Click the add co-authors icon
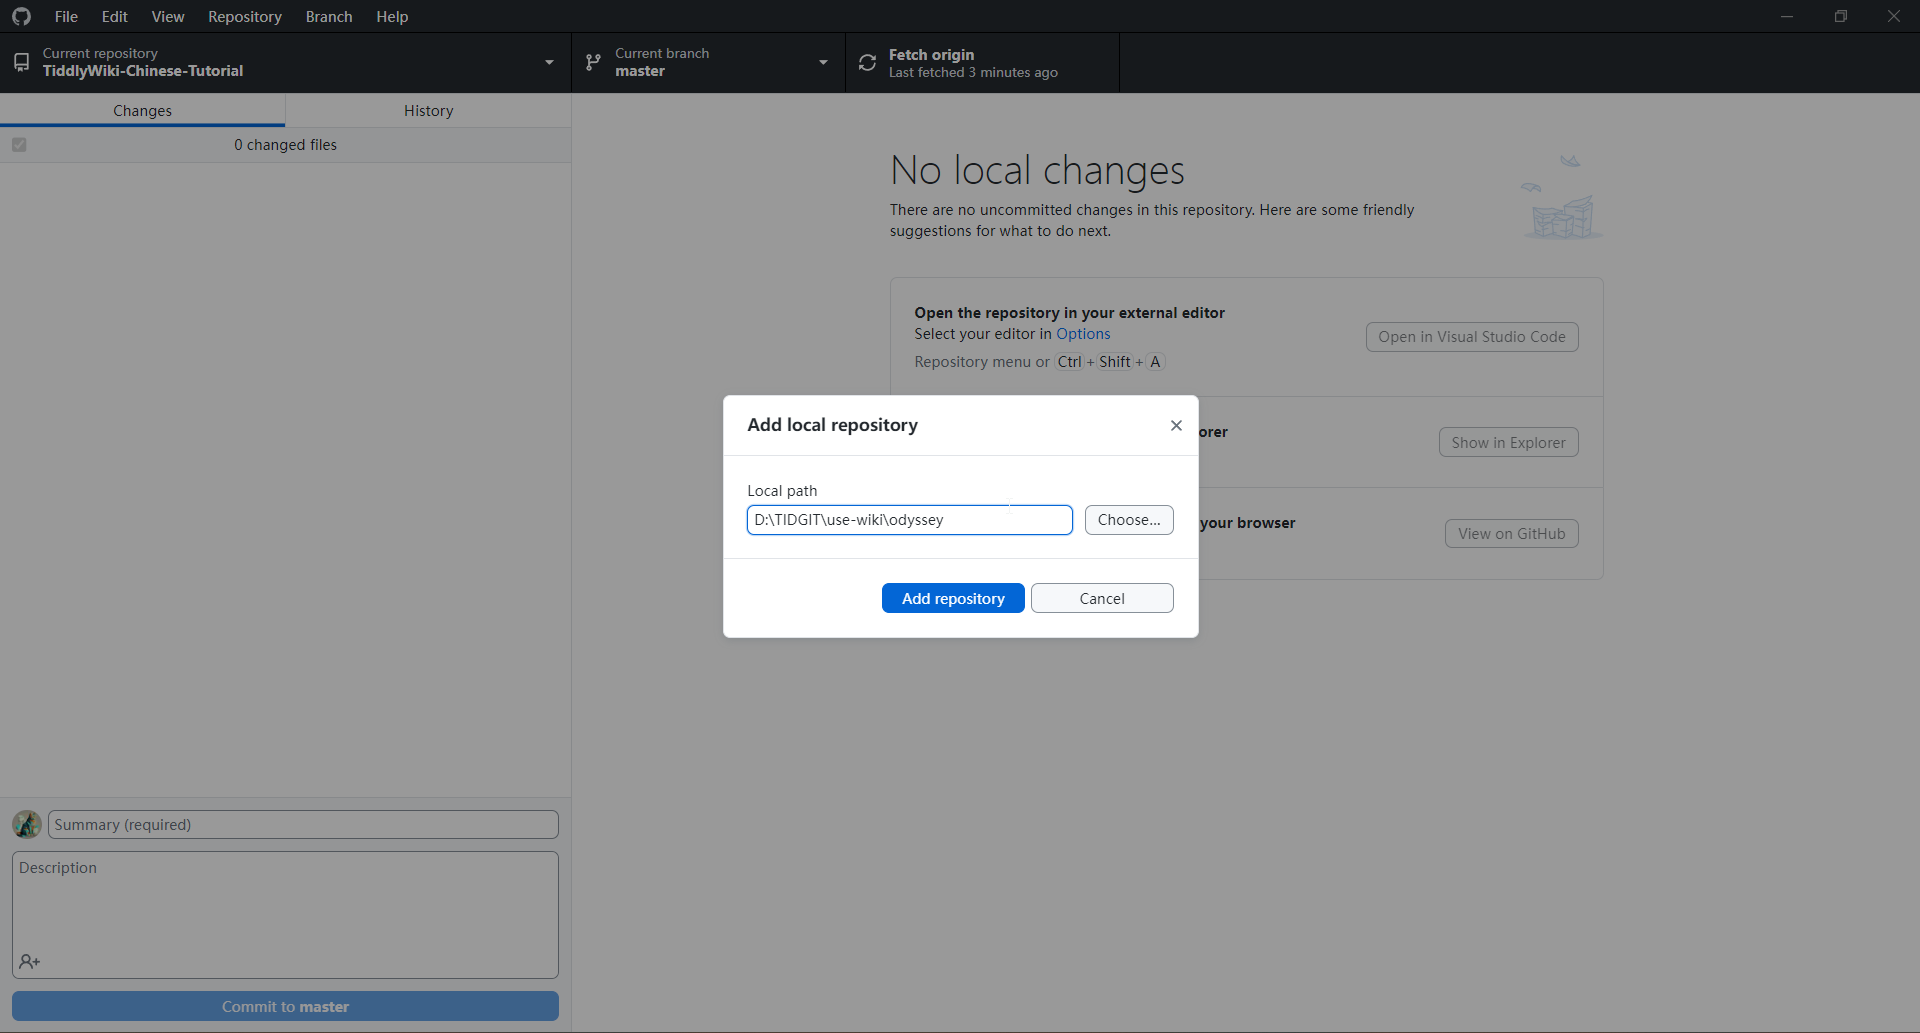The width and height of the screenshot is (1920, 1033). tap(29, 962)
